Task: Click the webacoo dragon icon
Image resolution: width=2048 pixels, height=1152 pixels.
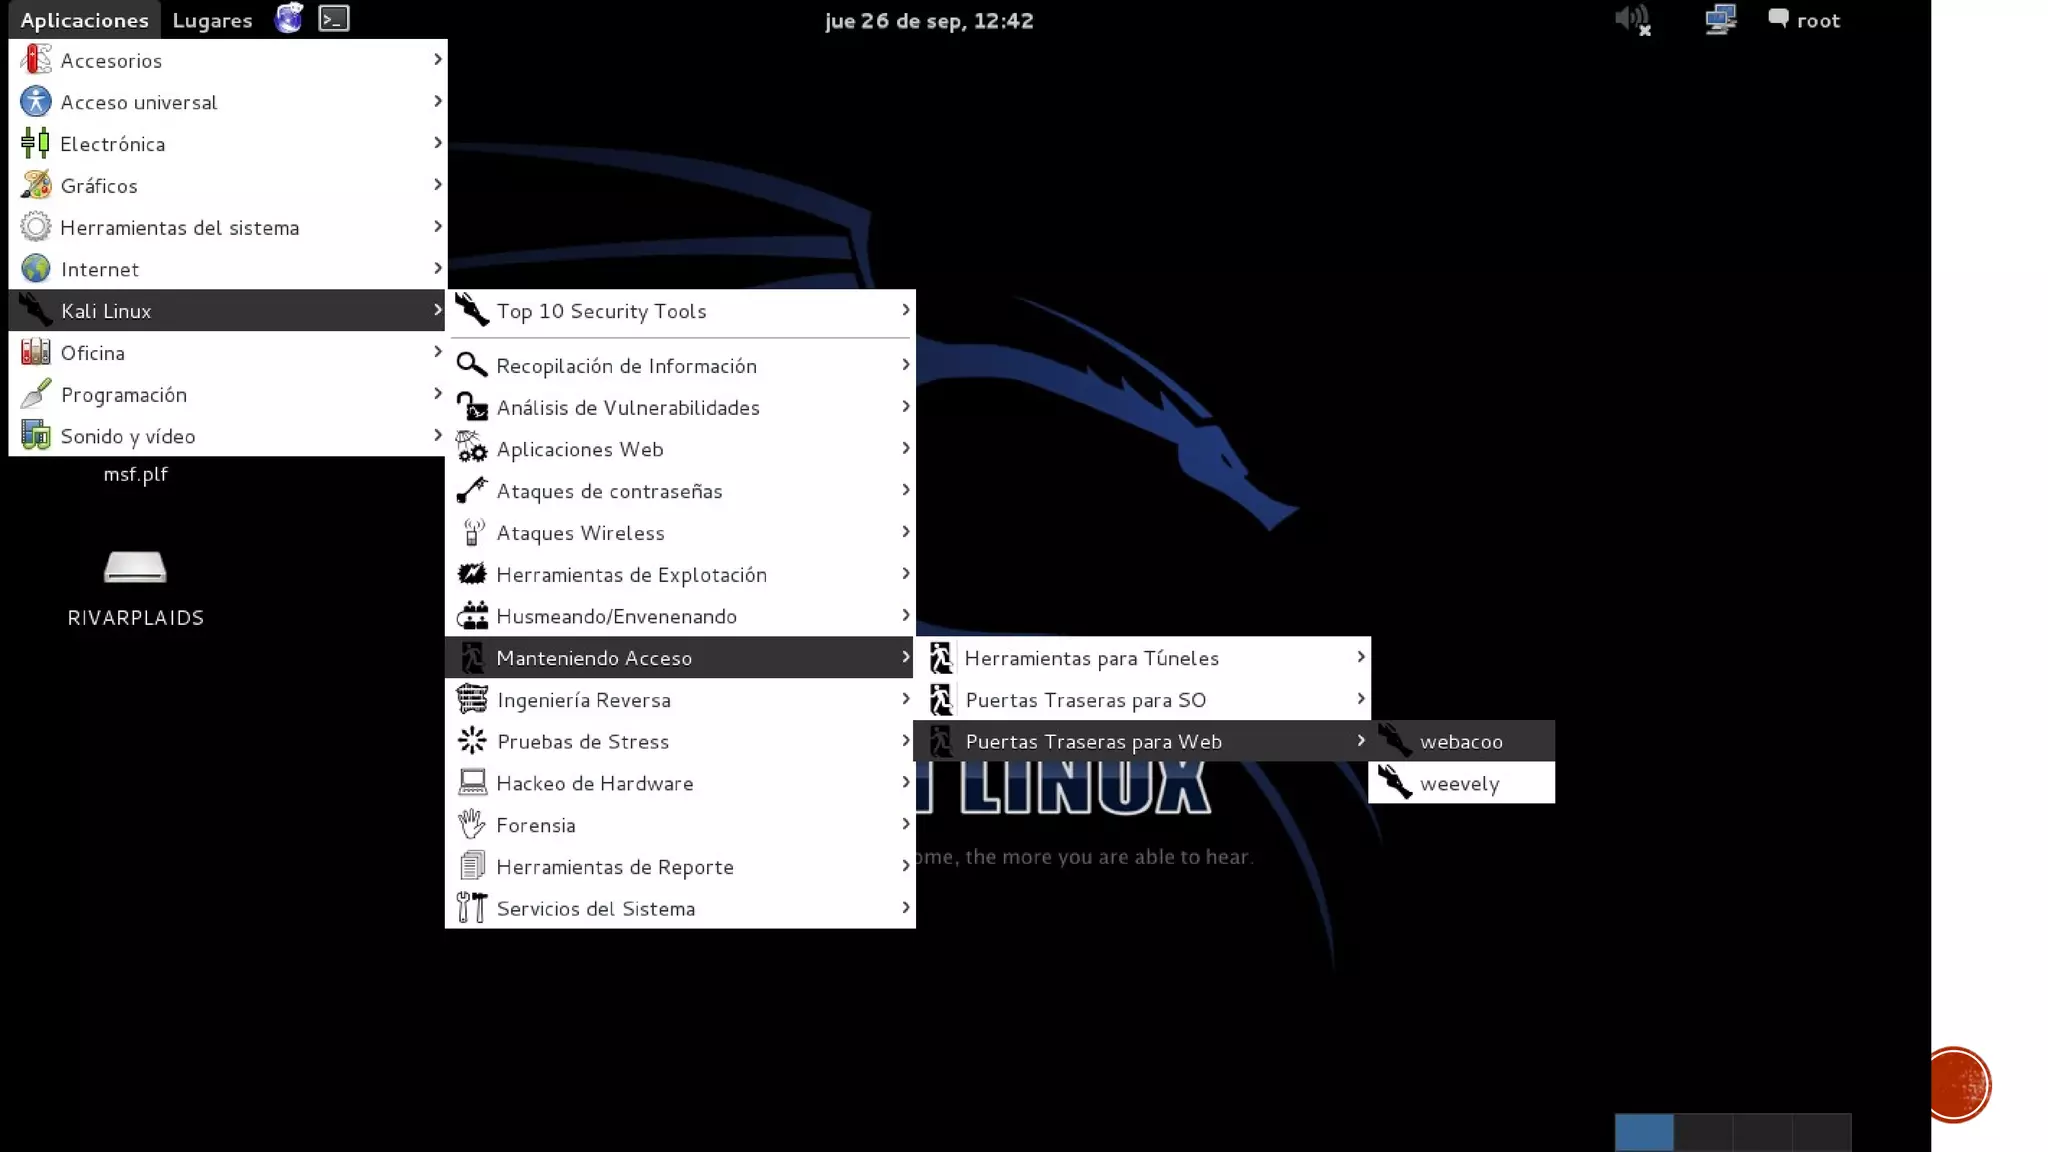Action: click(x=1395, y=741)
